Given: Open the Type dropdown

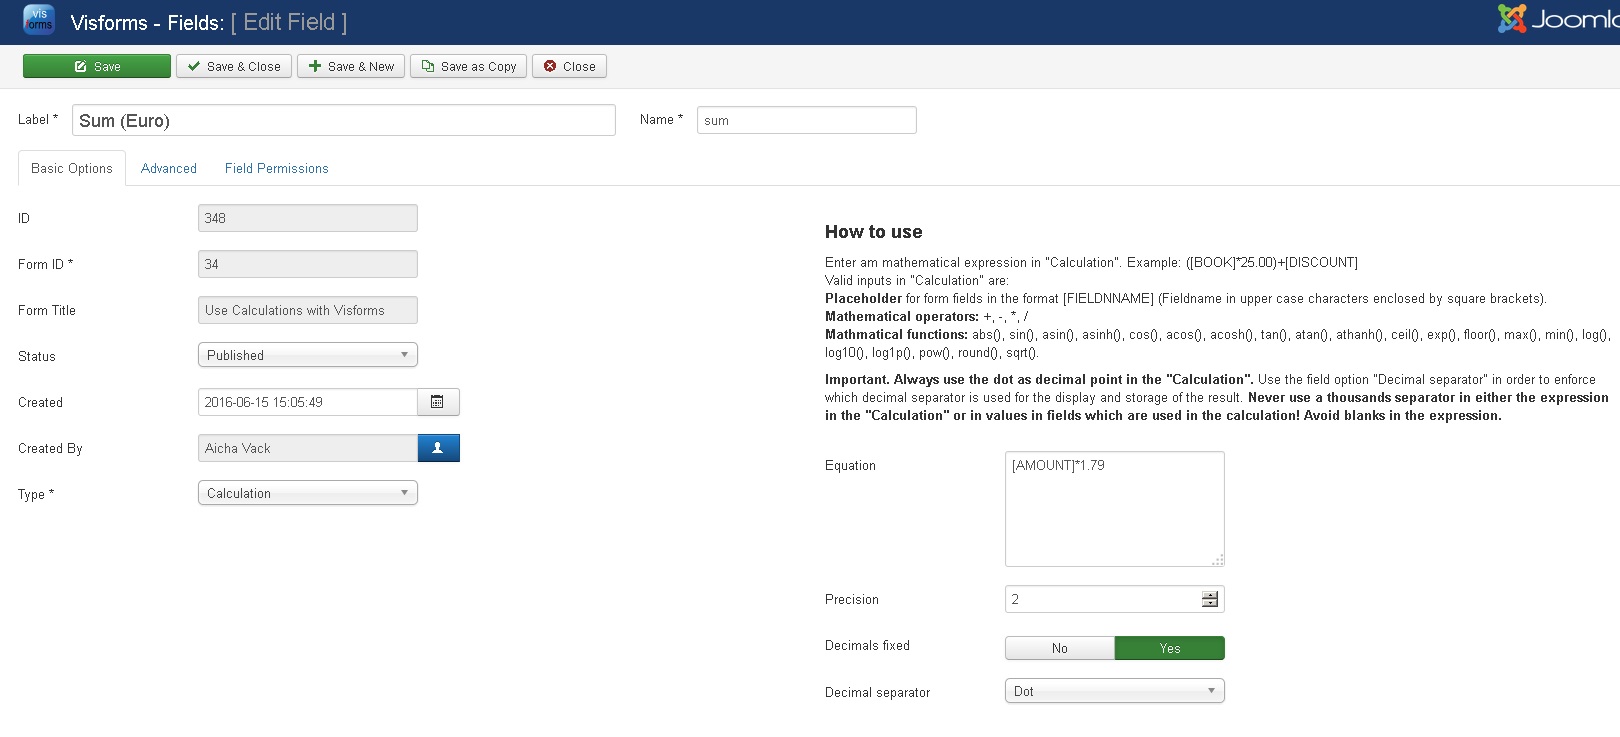Looking at the screenshot, I should click(x=308, y=493).
